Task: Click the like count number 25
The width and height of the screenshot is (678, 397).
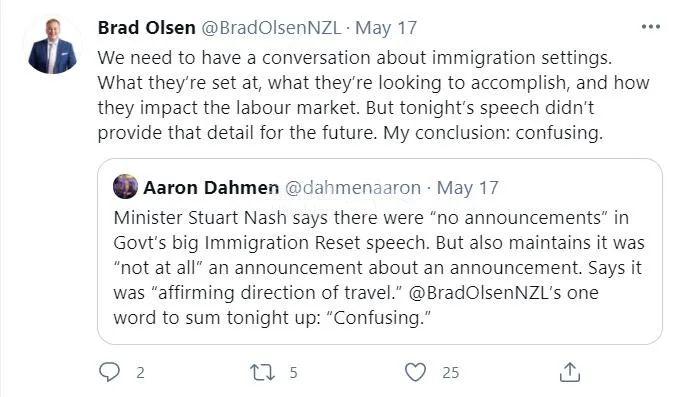Action: [451, 373]
